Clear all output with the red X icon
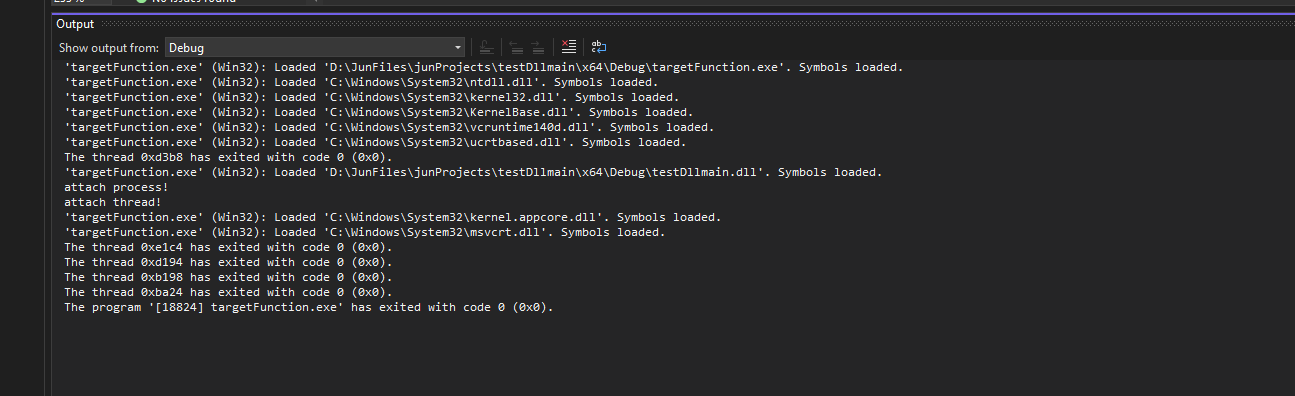This screenshot has width=1295, height=396. click(569, 47)
